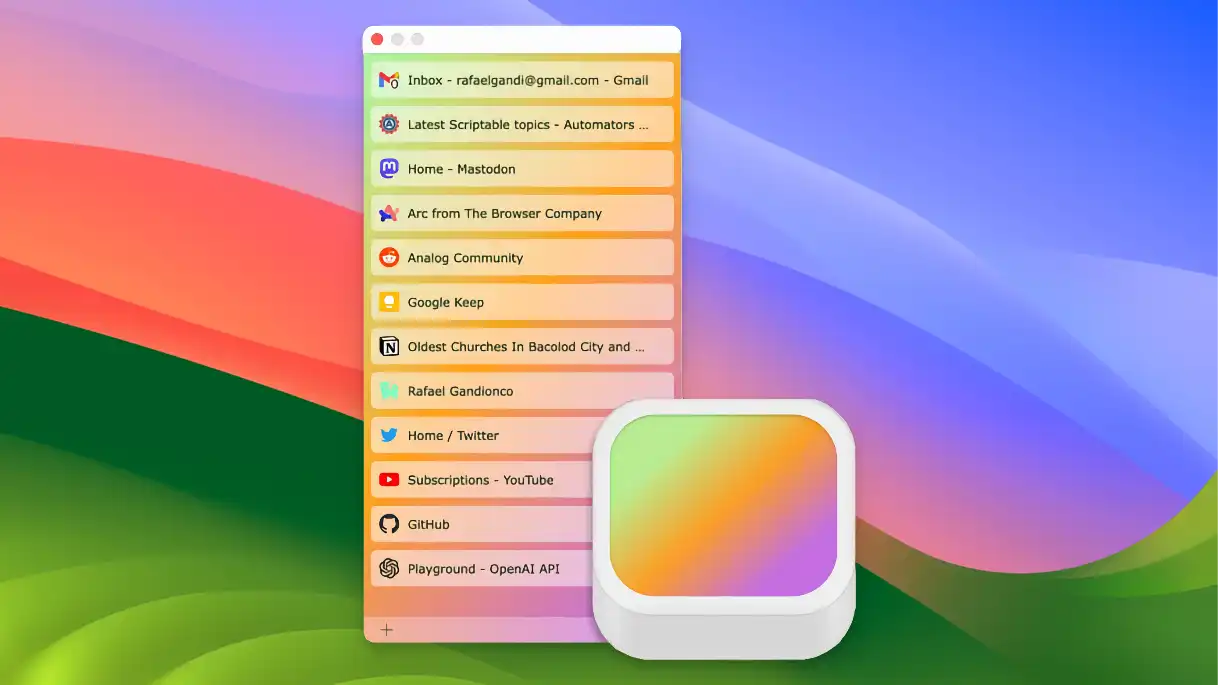The height and width of the screenshot is (685, 1218).
Task: Select the Reddit icon beside Analog Community
Action: 389,257
